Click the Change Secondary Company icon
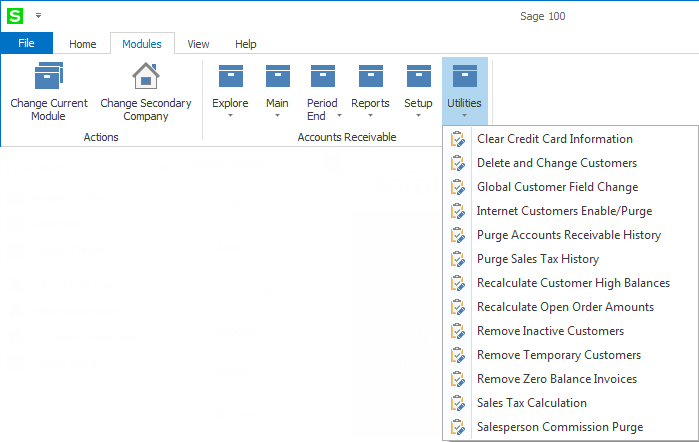 pyautogui.click(x=146, y=76)
